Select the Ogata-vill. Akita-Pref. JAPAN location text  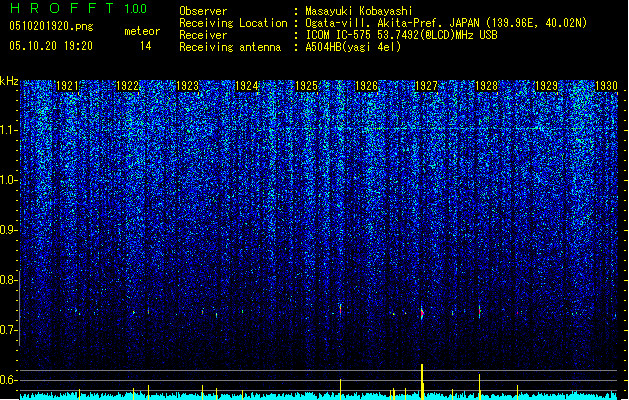click(x=446, y=23)
